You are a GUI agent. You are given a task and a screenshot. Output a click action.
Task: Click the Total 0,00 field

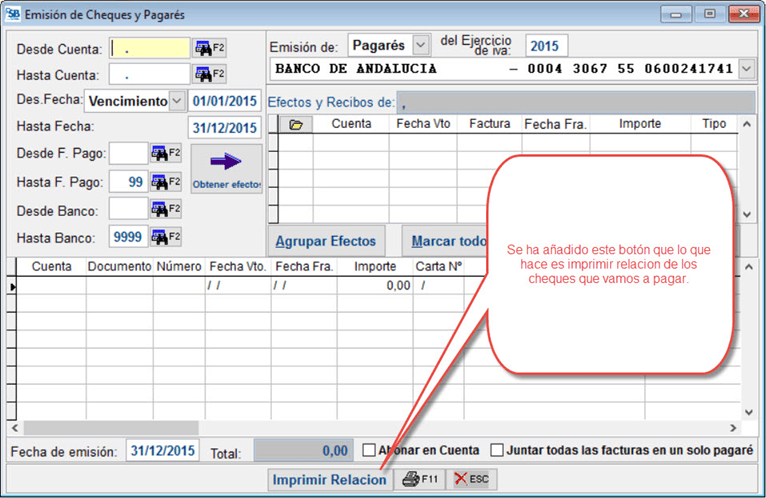tap(303, 450)
